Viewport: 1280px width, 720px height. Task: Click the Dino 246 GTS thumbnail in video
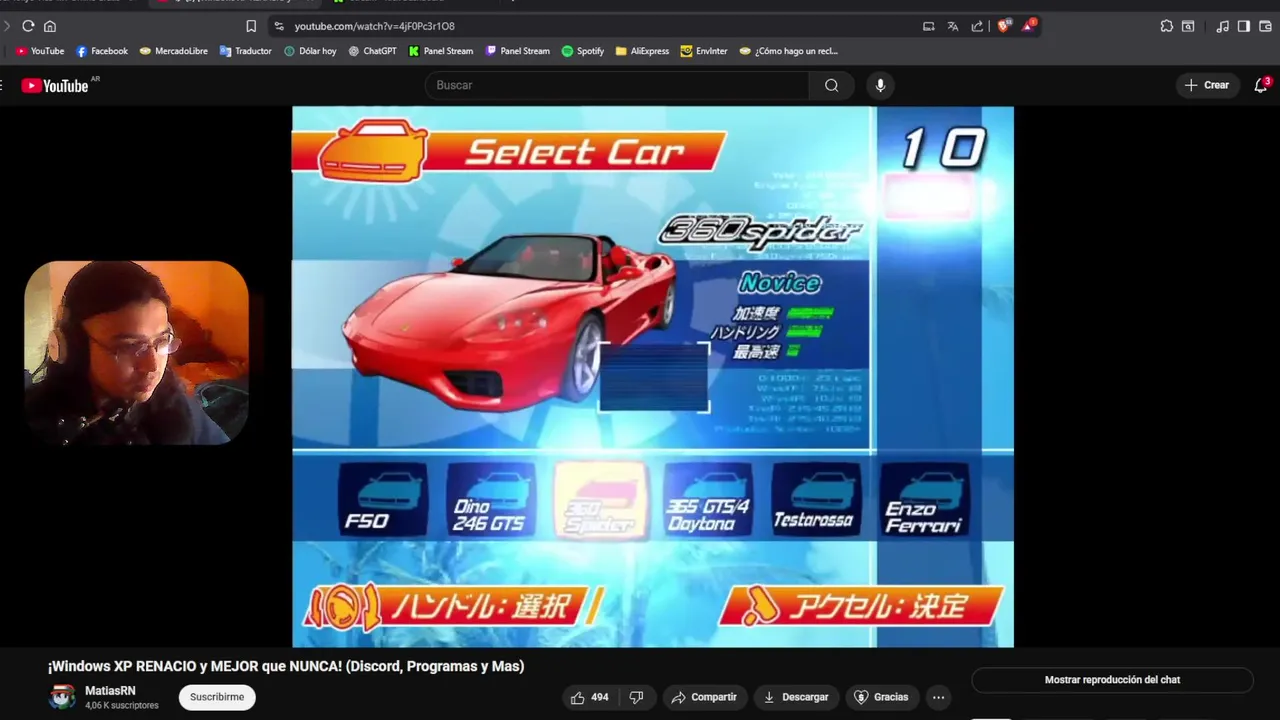(490, 500)
